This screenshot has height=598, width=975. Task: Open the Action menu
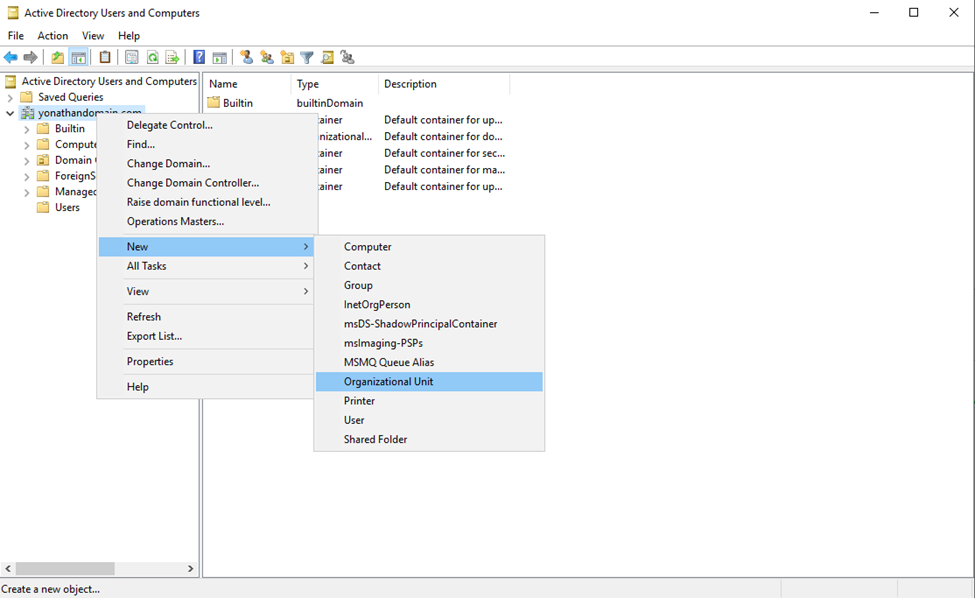click(x=53, y=36)
